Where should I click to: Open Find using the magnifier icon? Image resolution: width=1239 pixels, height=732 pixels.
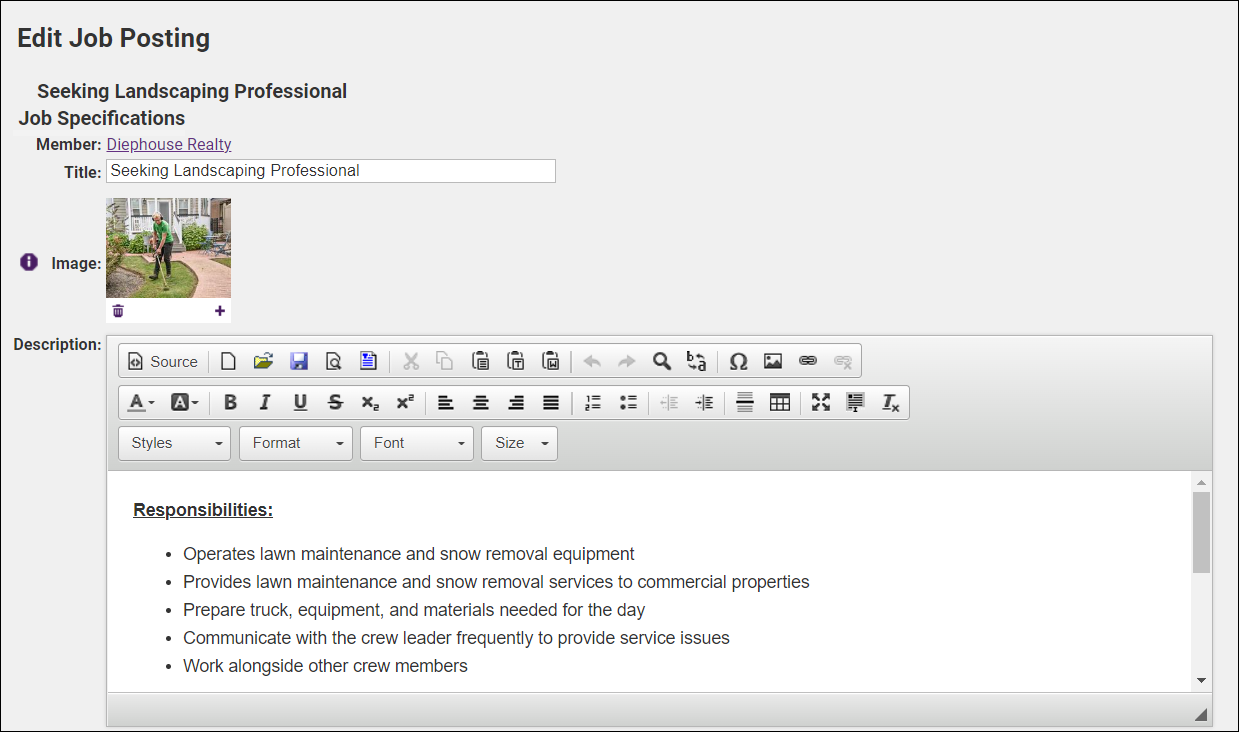click(x=662, y=362)
